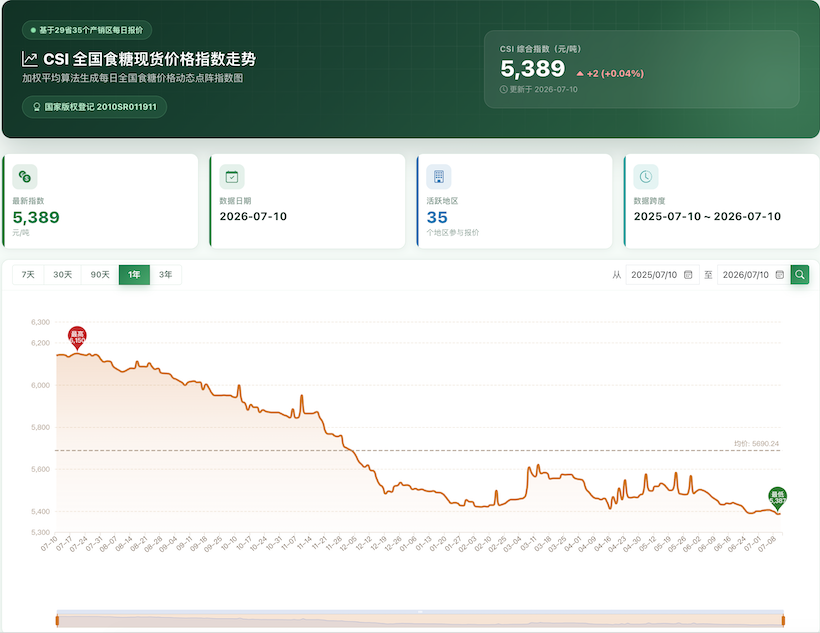Click the start date input 2025/07/10
820x633 pixels.
[662, 275]
